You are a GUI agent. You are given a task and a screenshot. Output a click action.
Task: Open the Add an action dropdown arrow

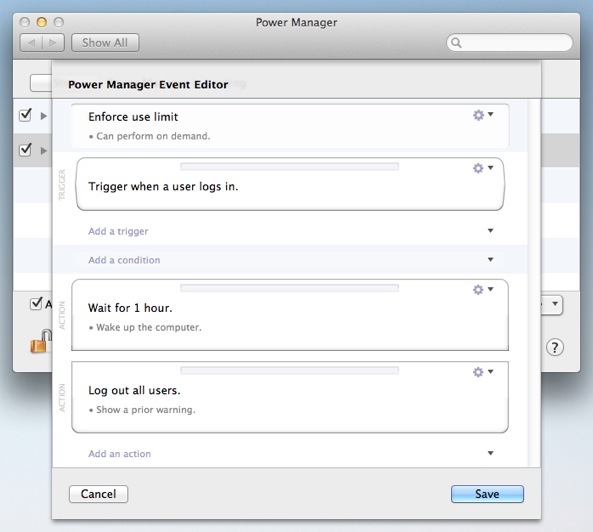[x=491, y=453]
